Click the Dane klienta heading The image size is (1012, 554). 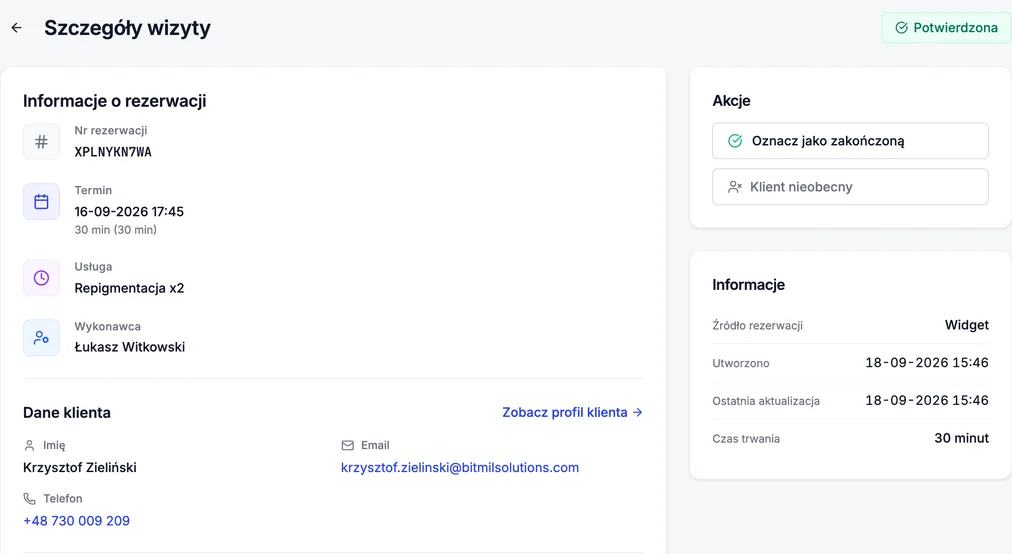click(66, 412)
